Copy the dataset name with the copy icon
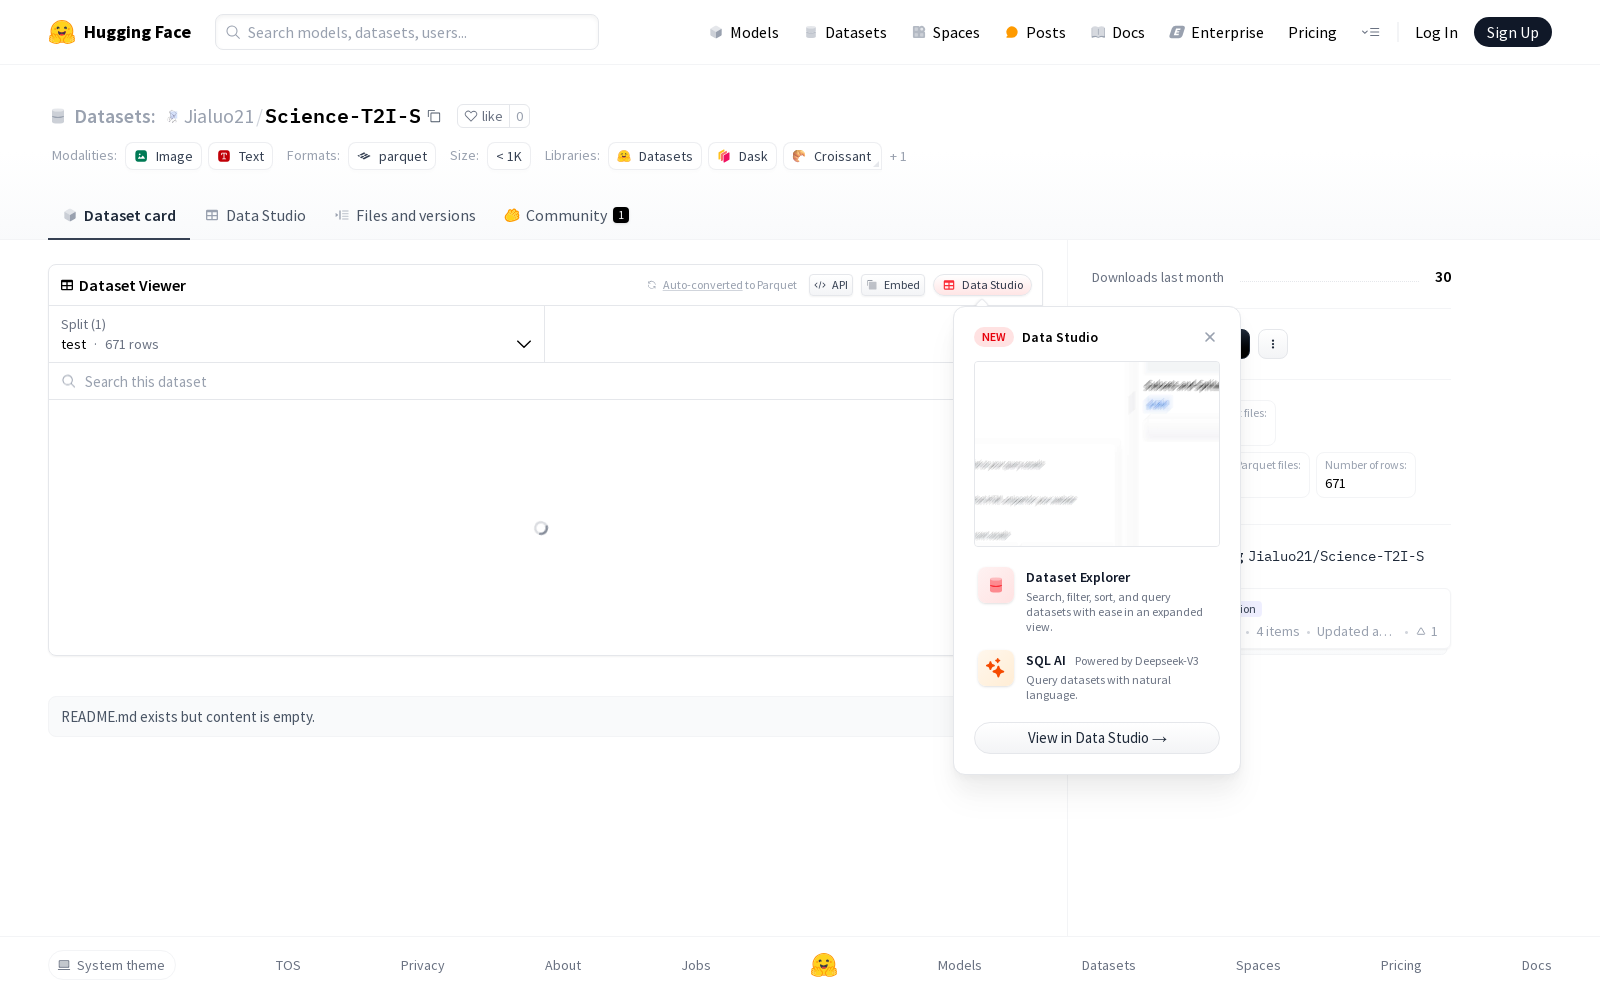The width and height of the screenshot is (1600, 1000). point(434,116)
